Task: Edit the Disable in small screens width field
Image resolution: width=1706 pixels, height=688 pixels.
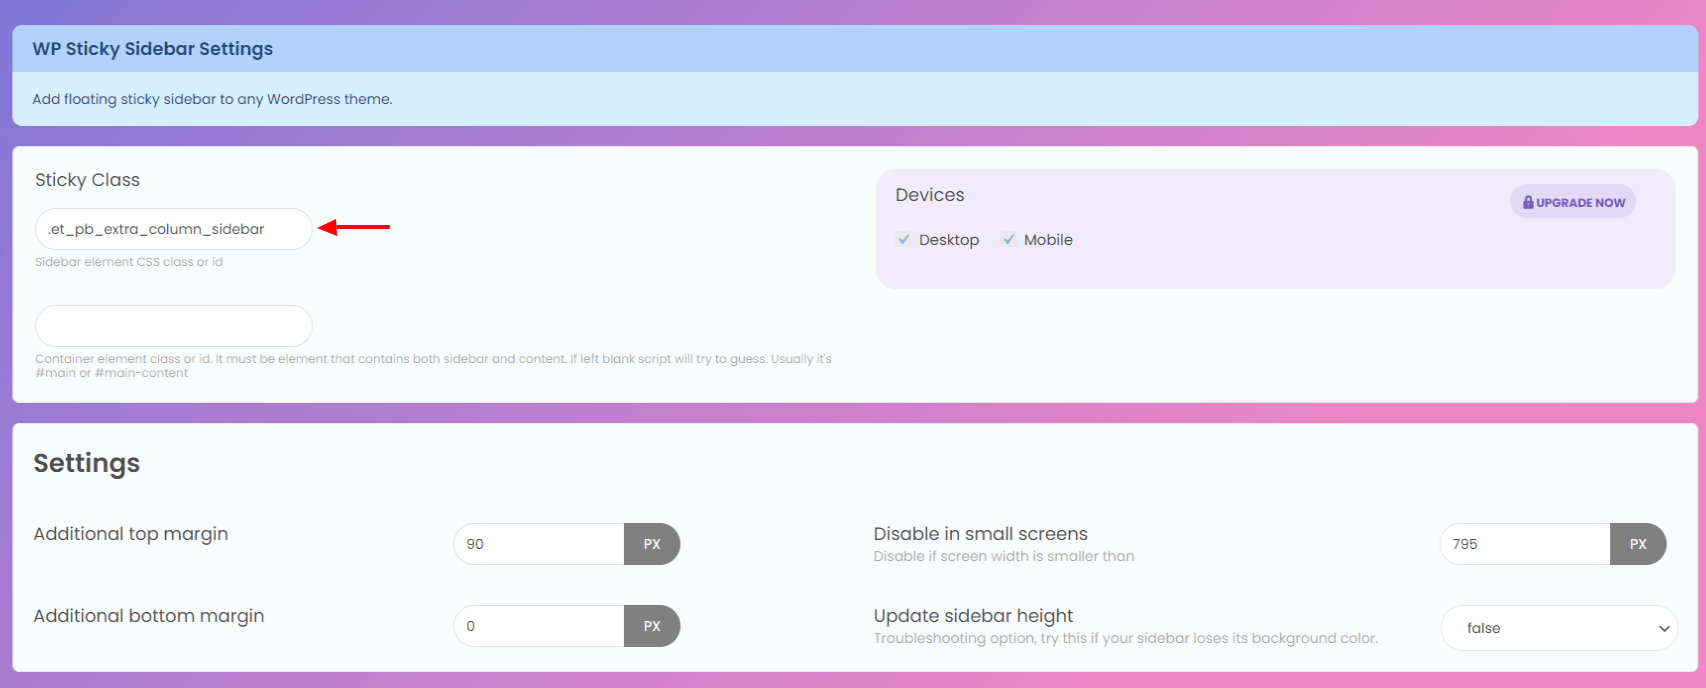Action: [1525, 544]
